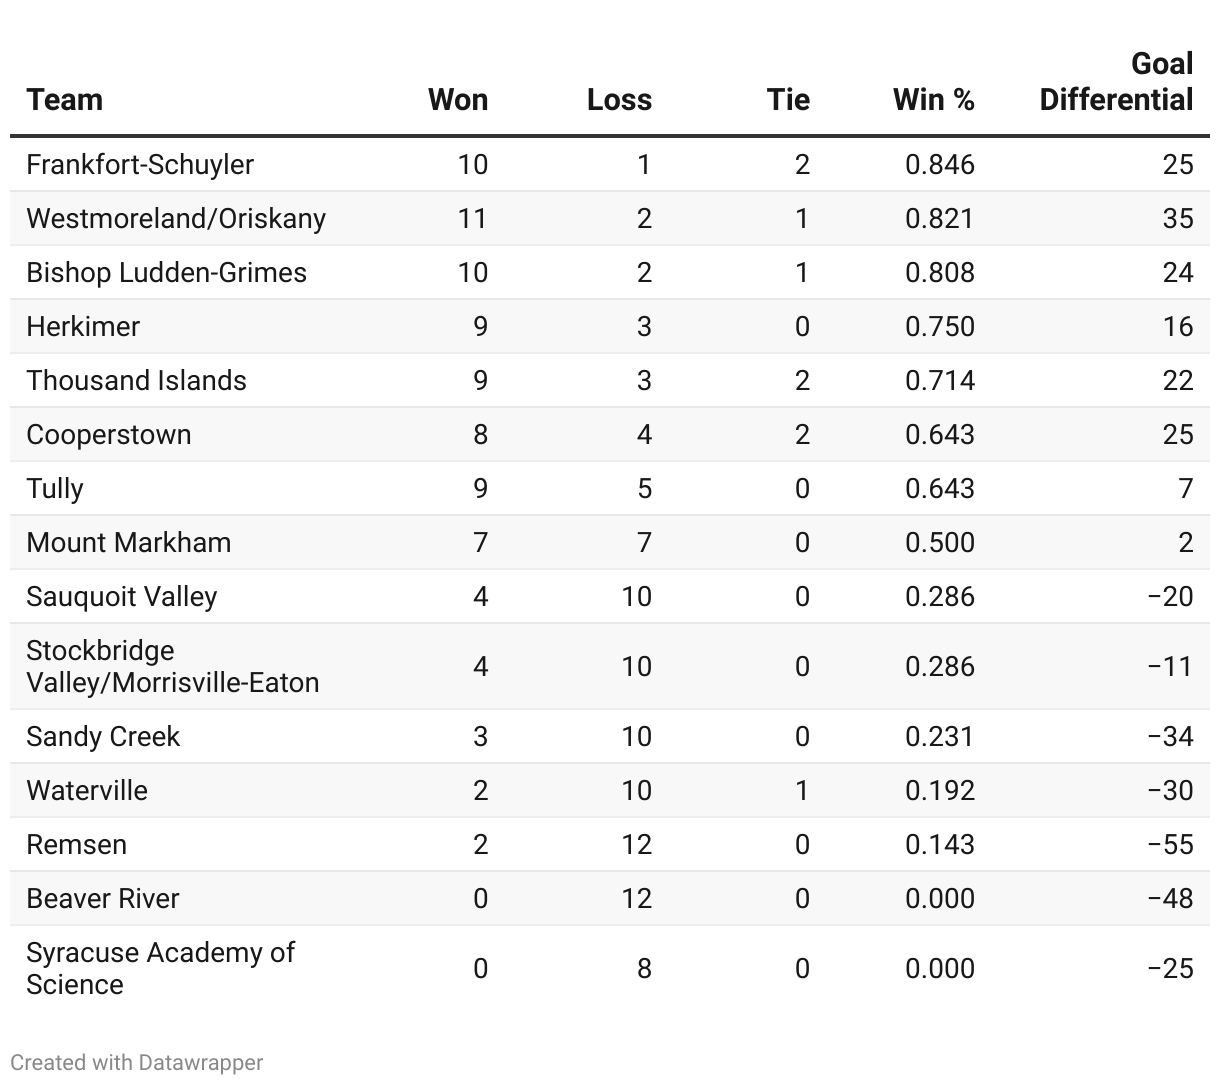Select the Westmoreland/Oriskany team name
Image resolution: width=1220 pixels, height=1086 pixels.
coord(176,219)
